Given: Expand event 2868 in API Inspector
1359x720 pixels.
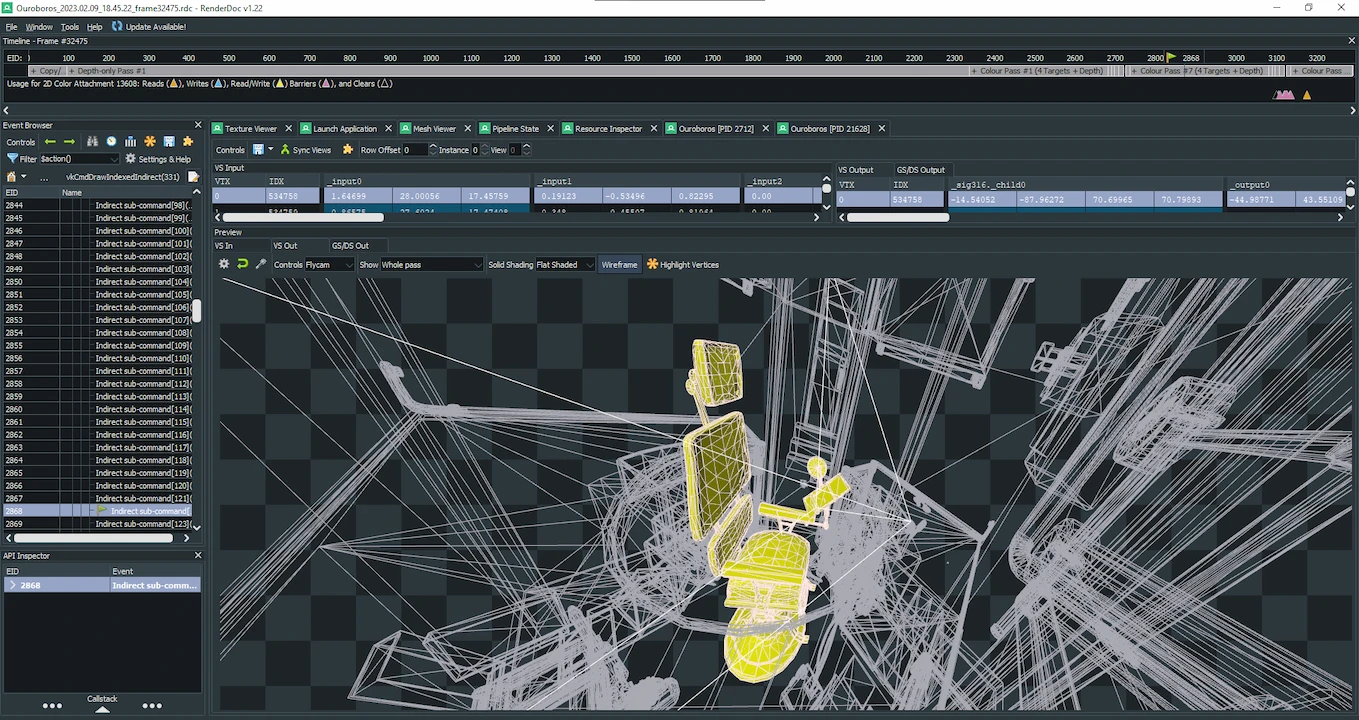Looking at the screenshot, I should 12,585.
